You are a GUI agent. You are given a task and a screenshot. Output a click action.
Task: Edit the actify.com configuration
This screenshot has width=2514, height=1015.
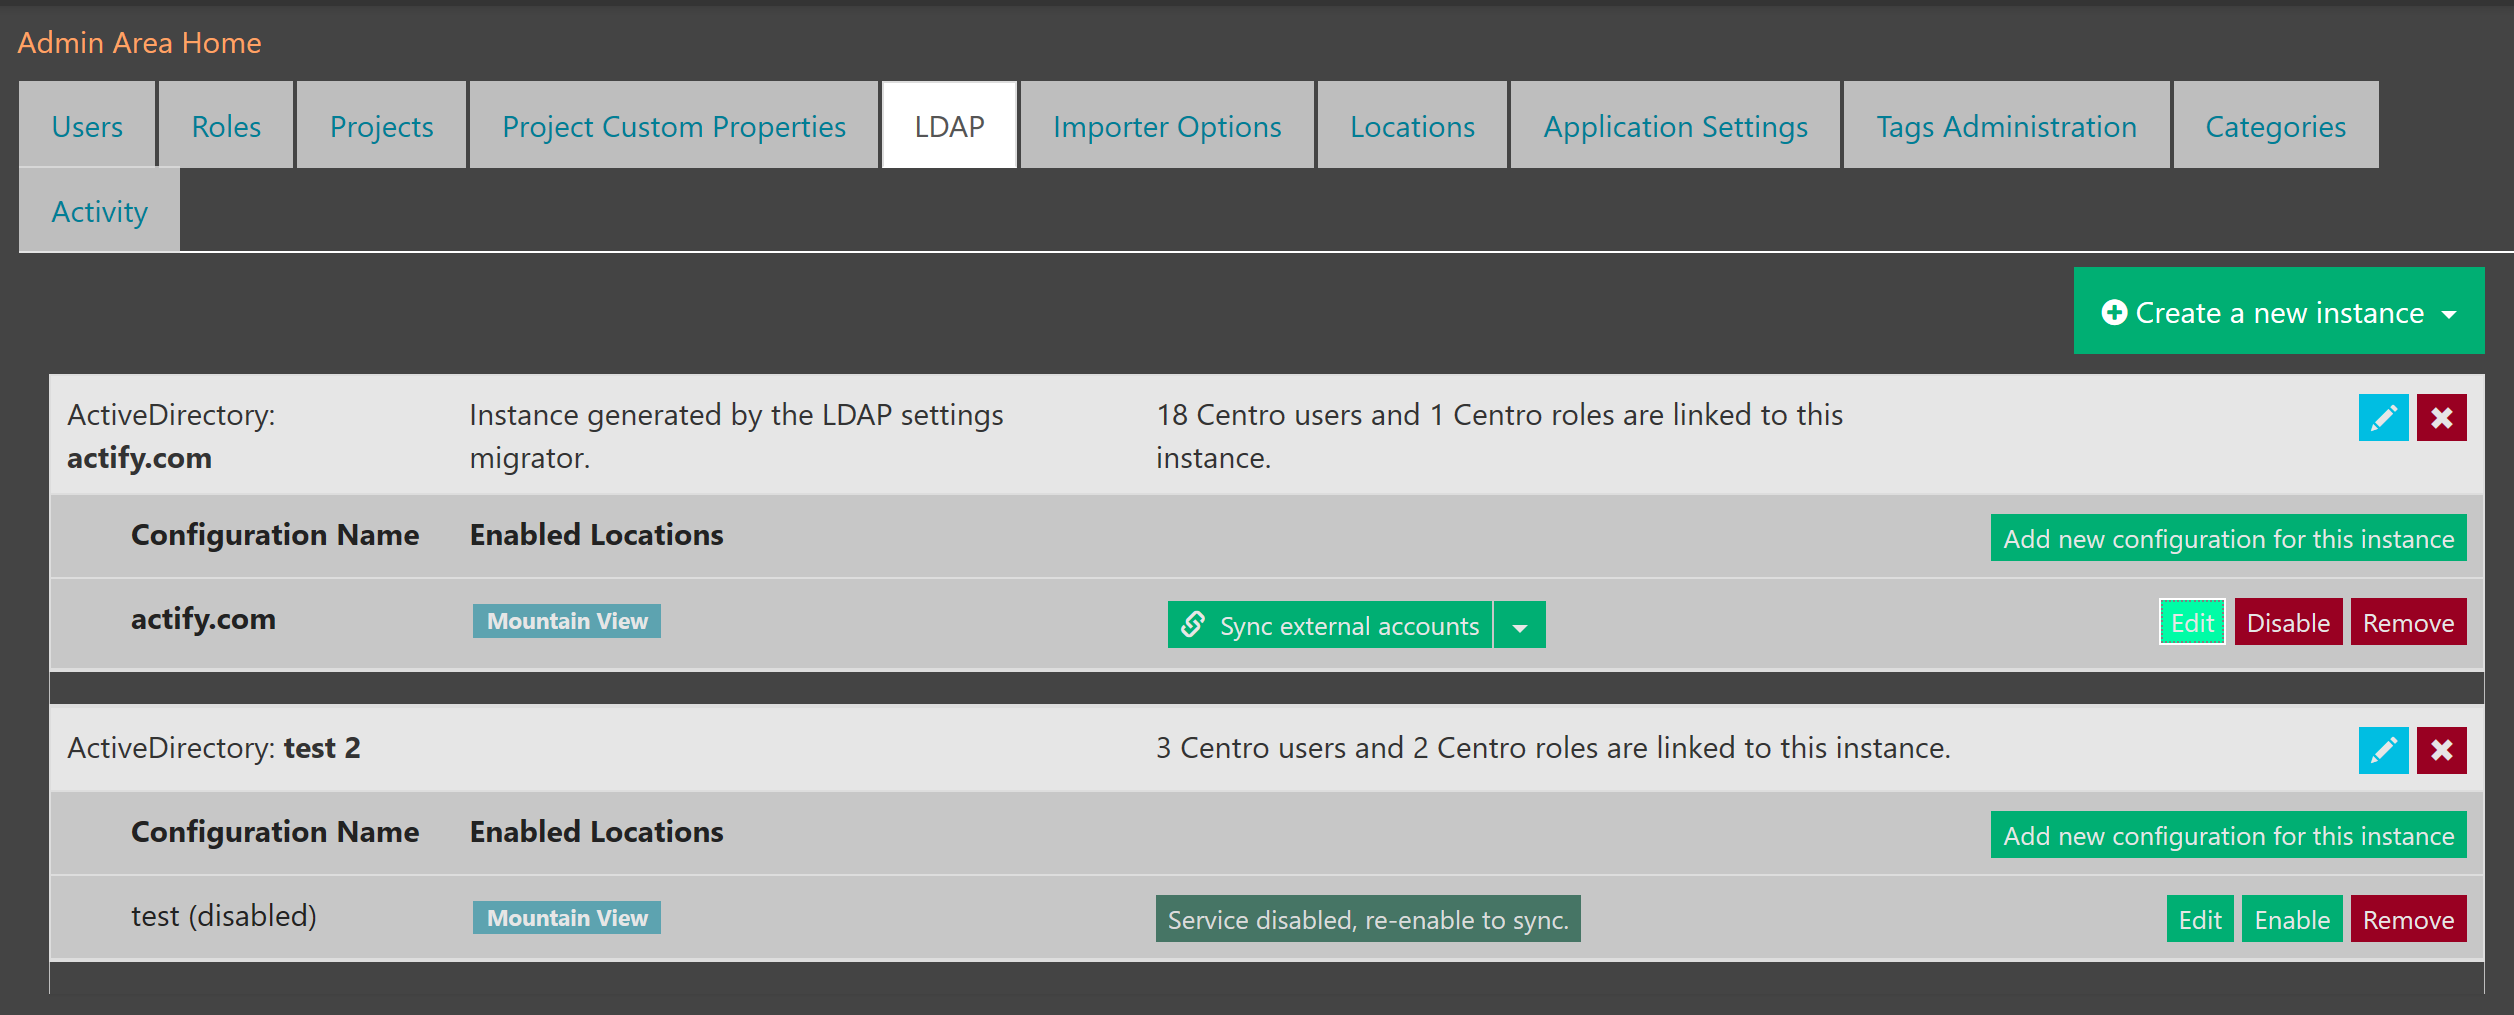click(x=2191, y=623)
